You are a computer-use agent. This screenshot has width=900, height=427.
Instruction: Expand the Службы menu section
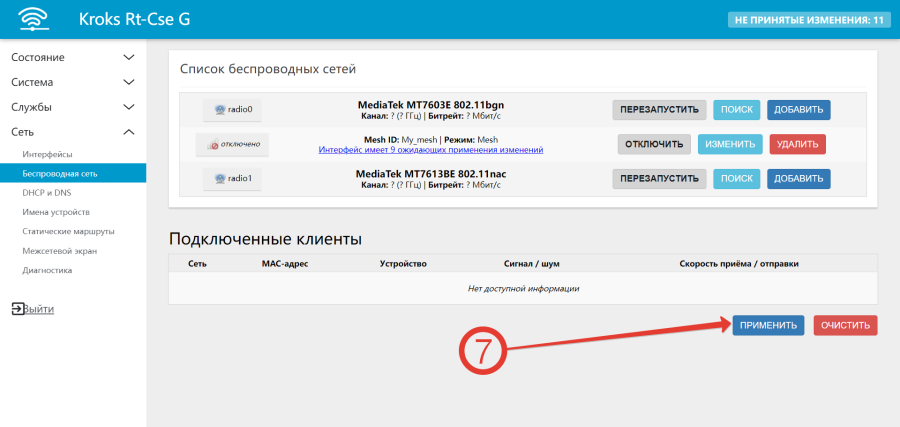(72, 107)
